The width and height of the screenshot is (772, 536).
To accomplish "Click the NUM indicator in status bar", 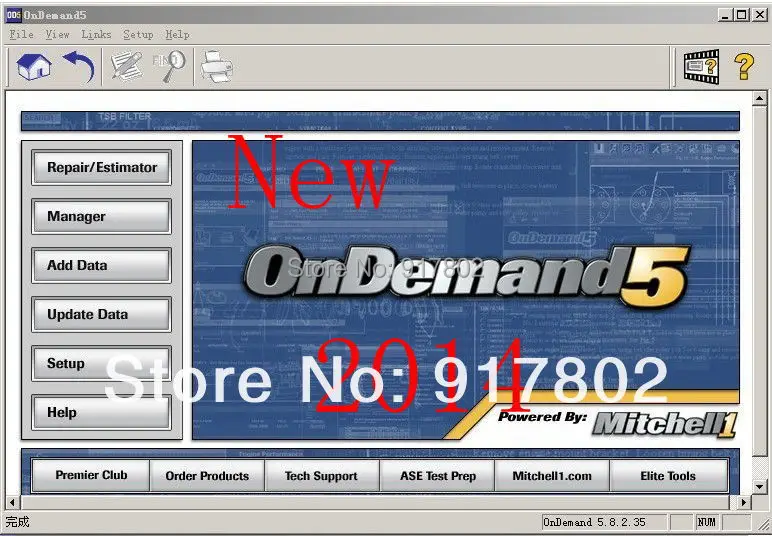I will tap(706, 522).
